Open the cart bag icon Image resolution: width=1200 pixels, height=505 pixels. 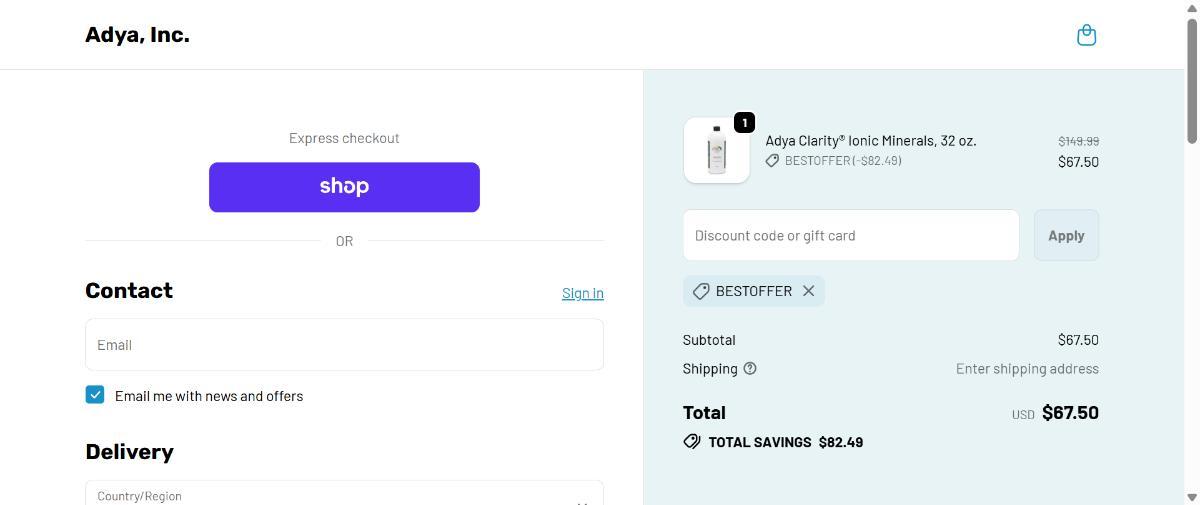click(1086, 36)
